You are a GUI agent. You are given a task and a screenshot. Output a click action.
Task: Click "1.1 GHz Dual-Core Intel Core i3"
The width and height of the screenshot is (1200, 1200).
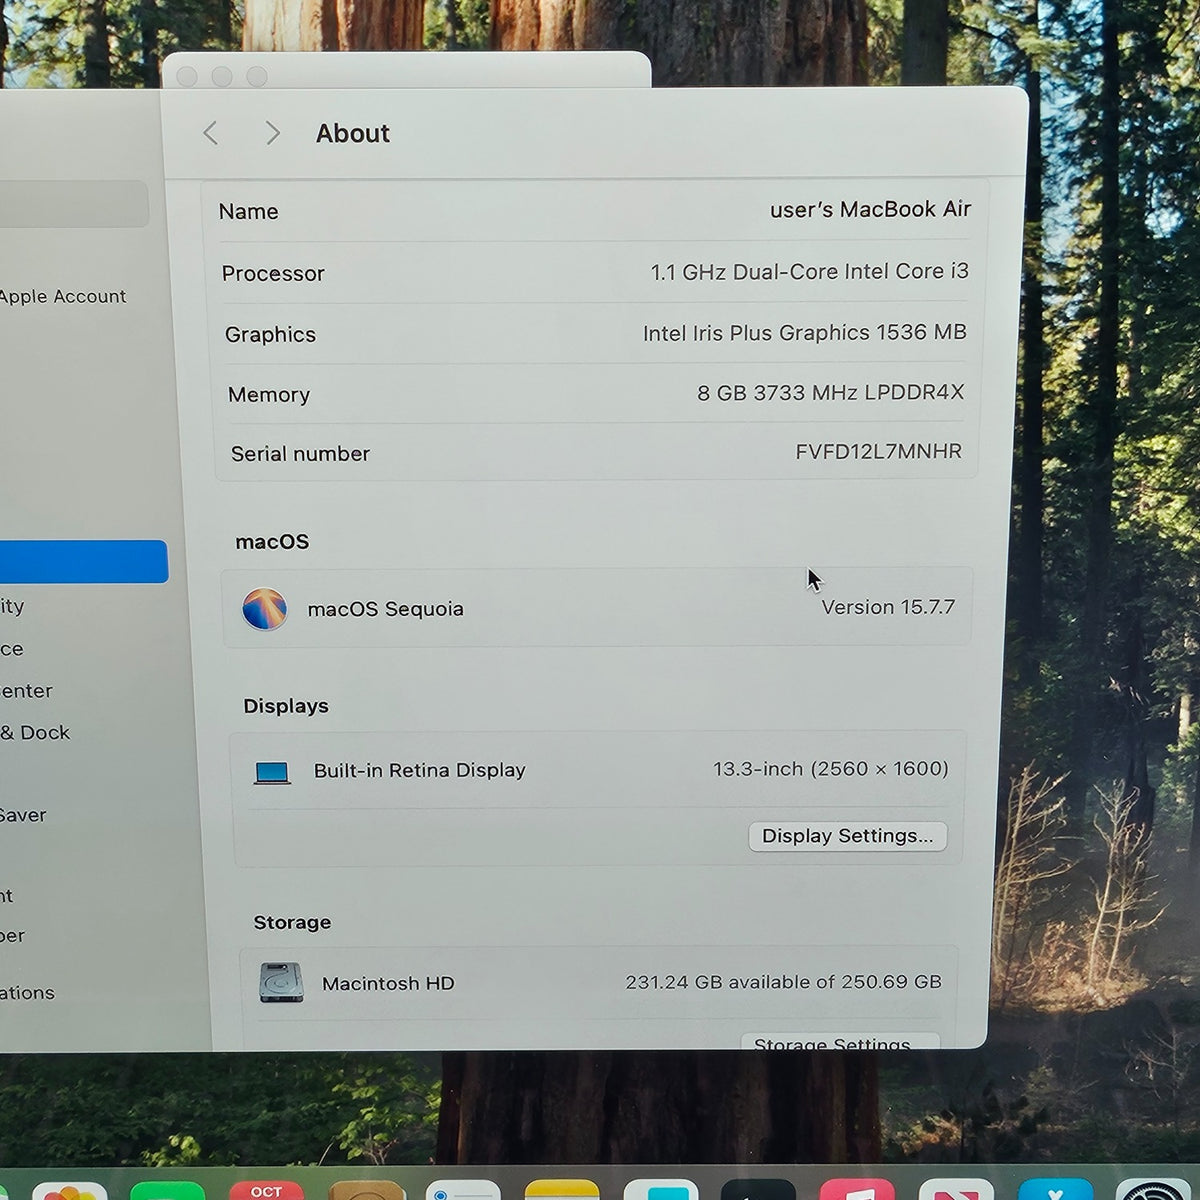coord(809,272)
